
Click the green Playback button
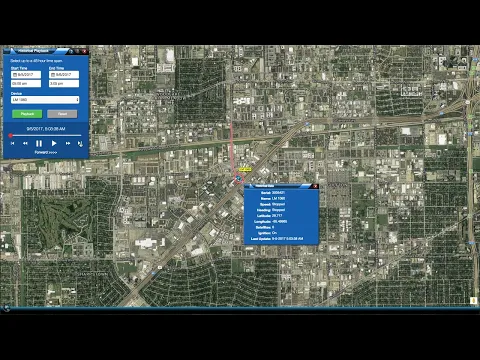coord(27,114)
